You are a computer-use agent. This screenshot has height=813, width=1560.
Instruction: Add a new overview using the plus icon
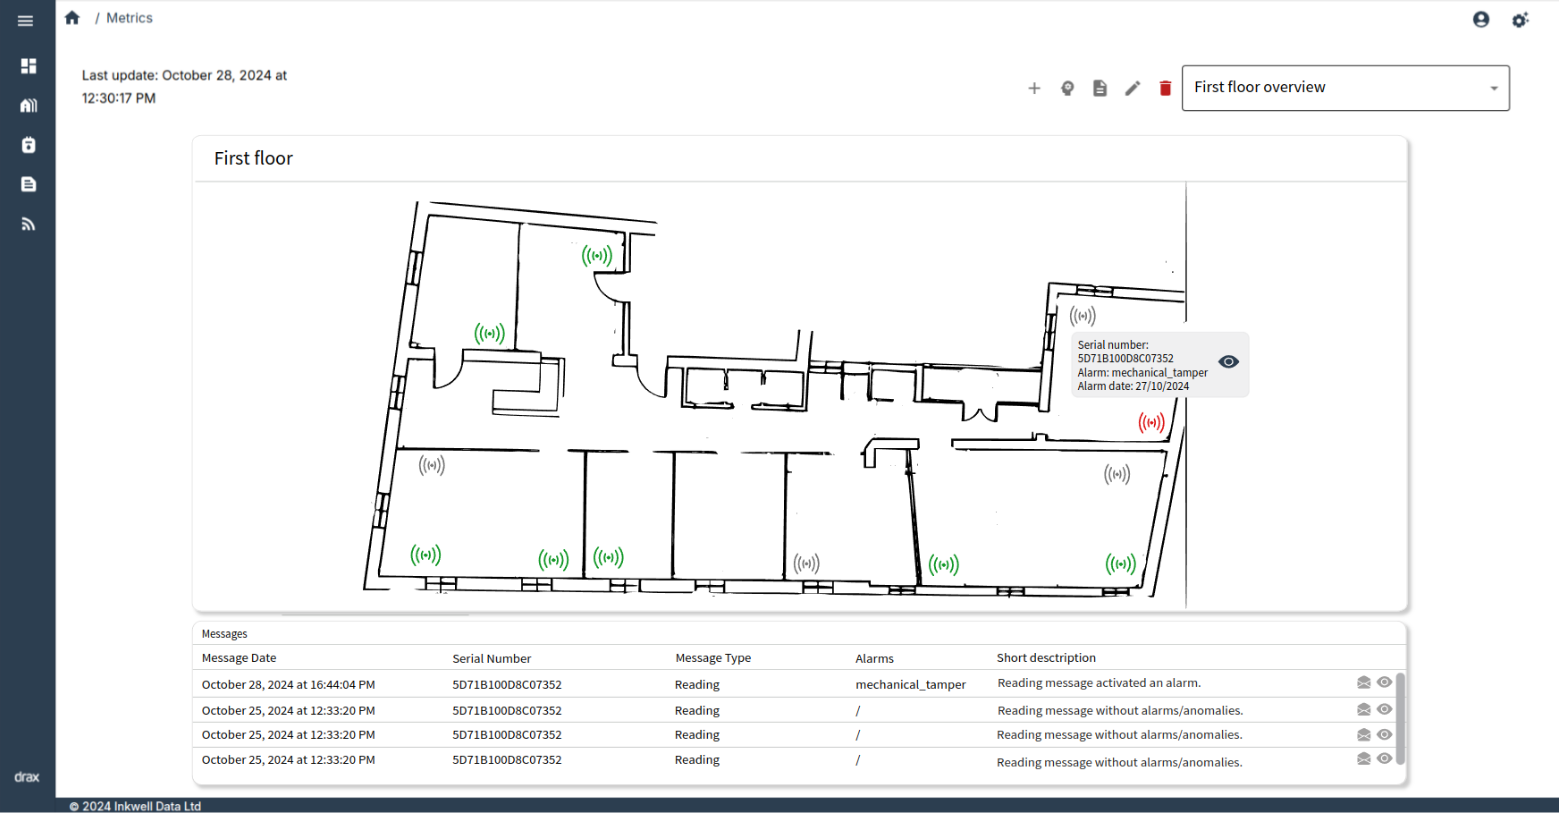(x=1034, y=88)
